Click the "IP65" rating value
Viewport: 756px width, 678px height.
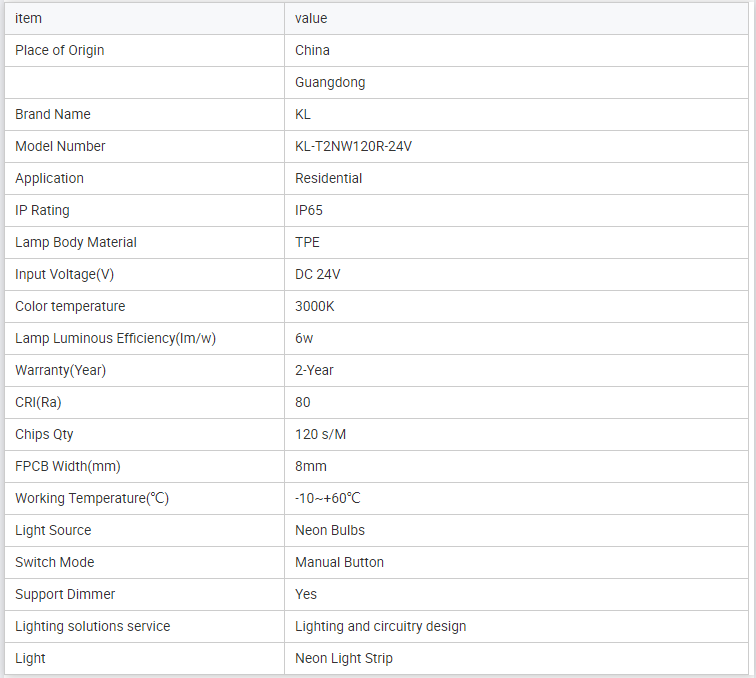(x=309, y=210)
